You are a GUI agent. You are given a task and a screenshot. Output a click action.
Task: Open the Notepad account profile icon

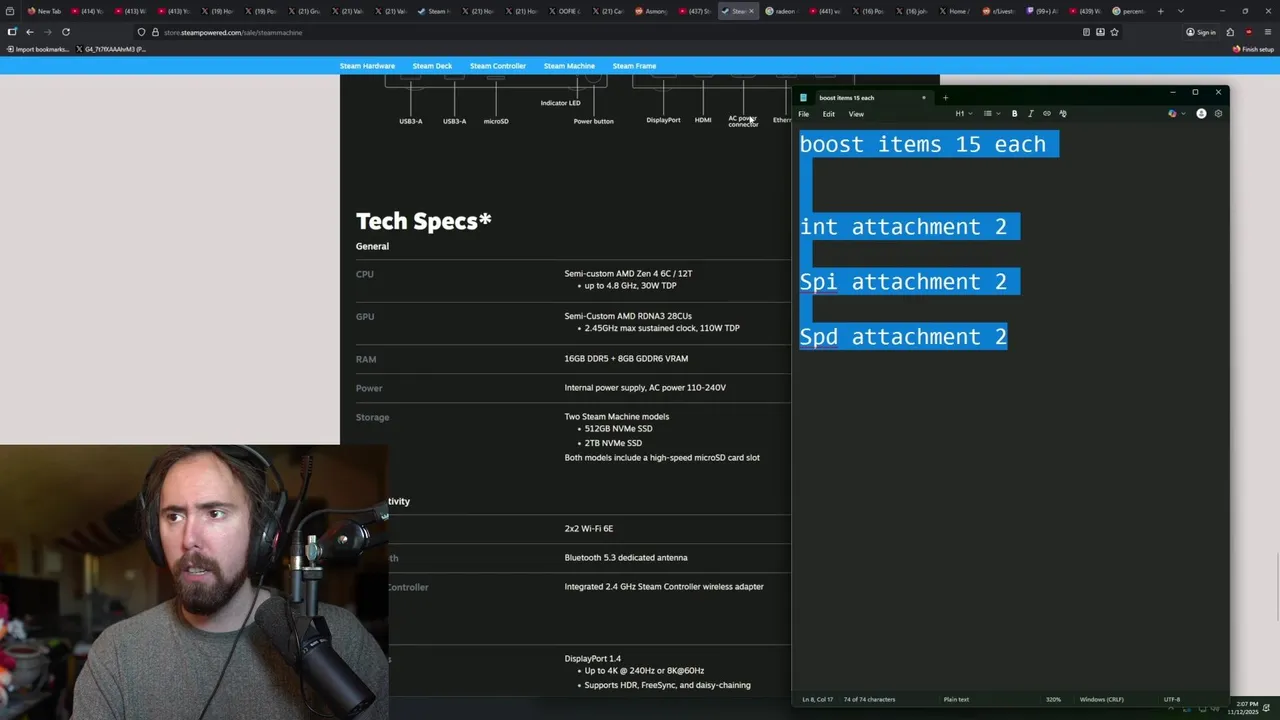pos(1201,114)
